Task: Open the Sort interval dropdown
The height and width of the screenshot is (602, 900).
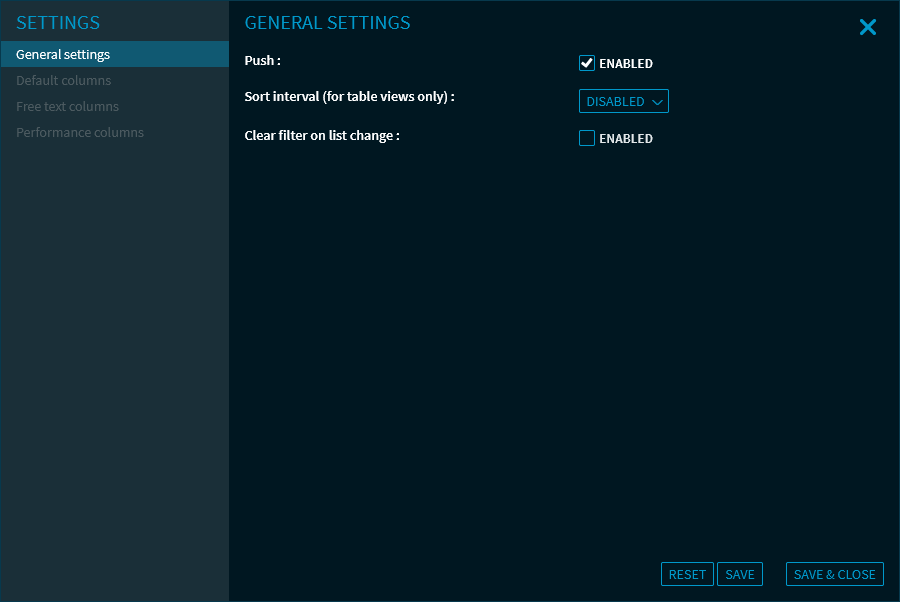Action: 623,101
